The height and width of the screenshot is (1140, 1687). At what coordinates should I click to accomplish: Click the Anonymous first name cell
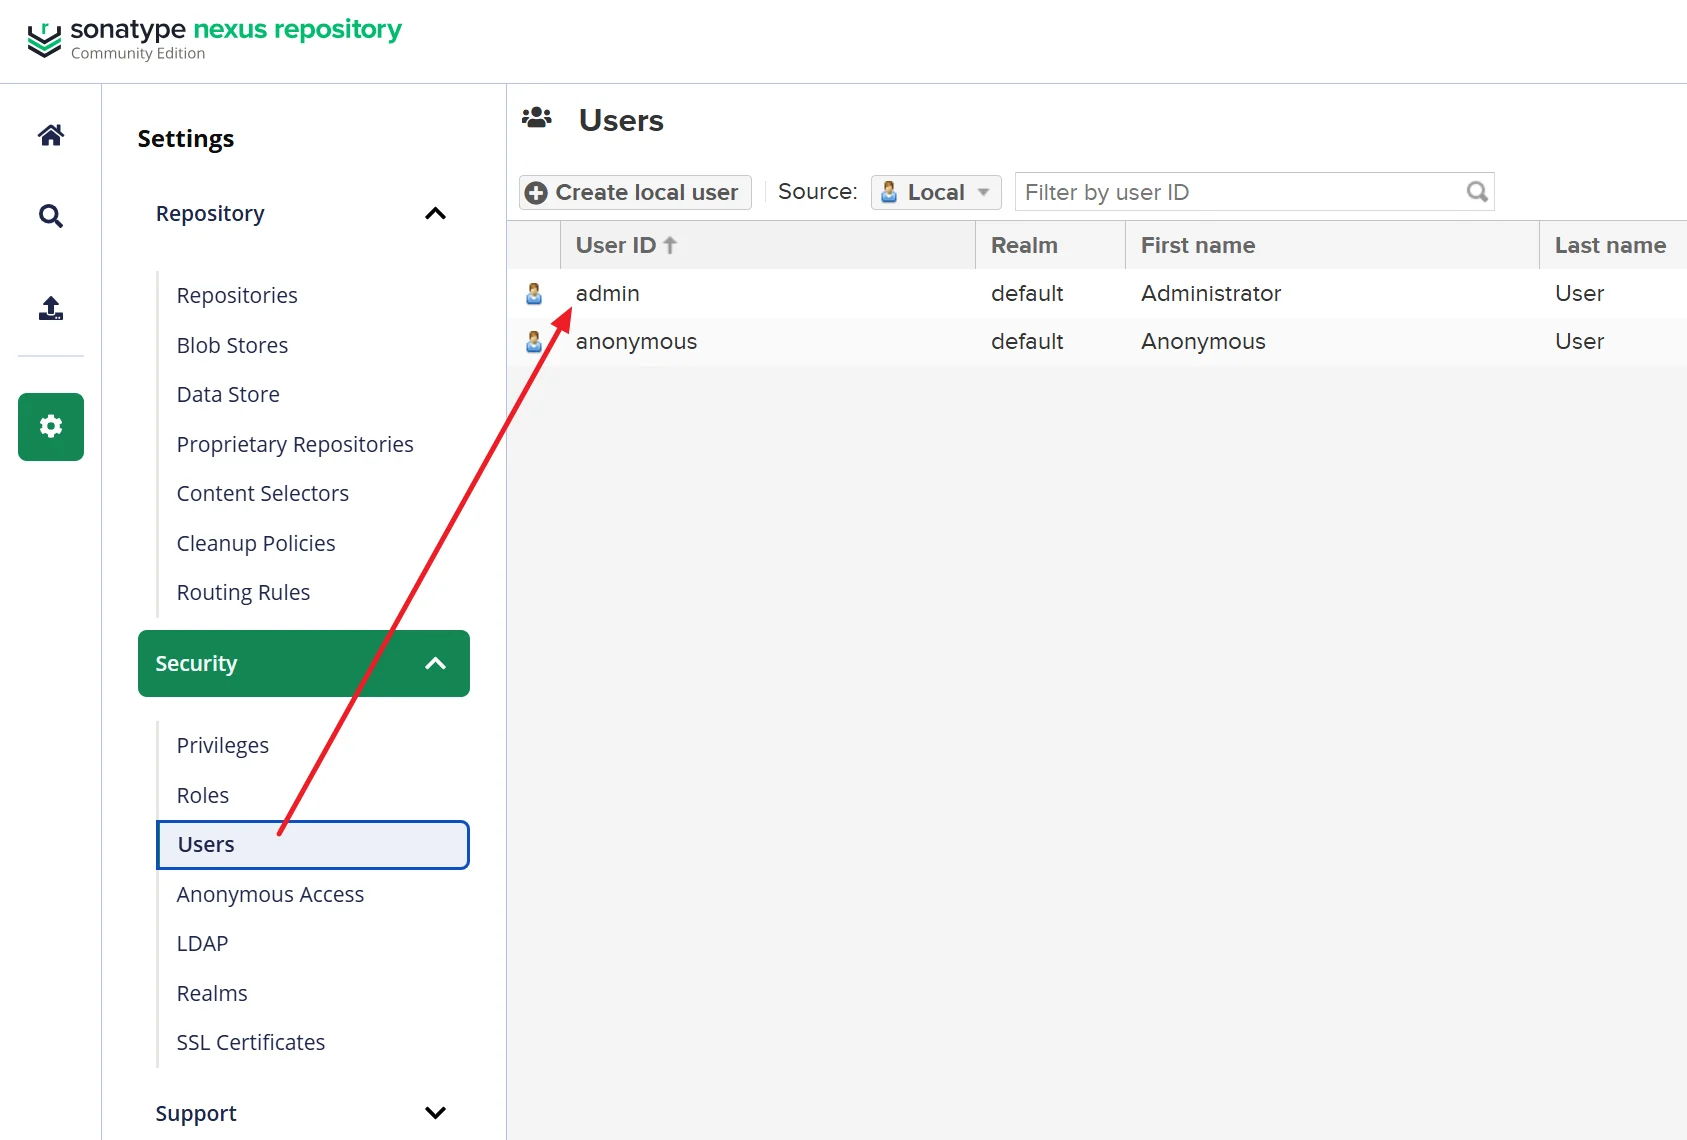[x=1203, y=341]
